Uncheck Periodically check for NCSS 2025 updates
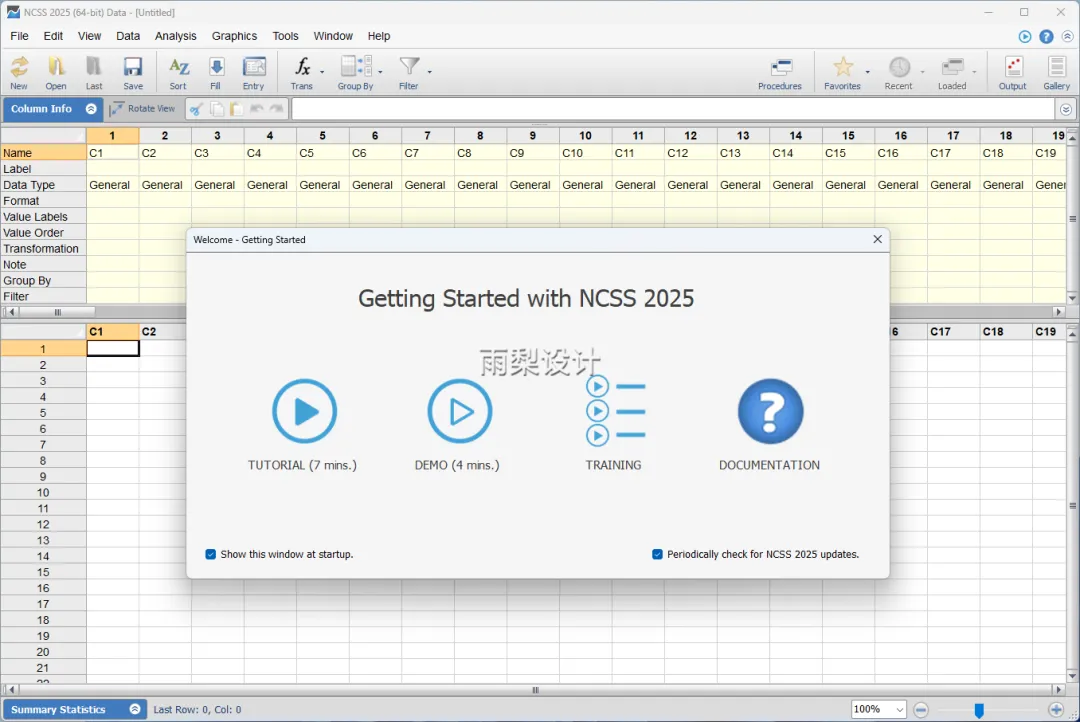 (657, 555)
